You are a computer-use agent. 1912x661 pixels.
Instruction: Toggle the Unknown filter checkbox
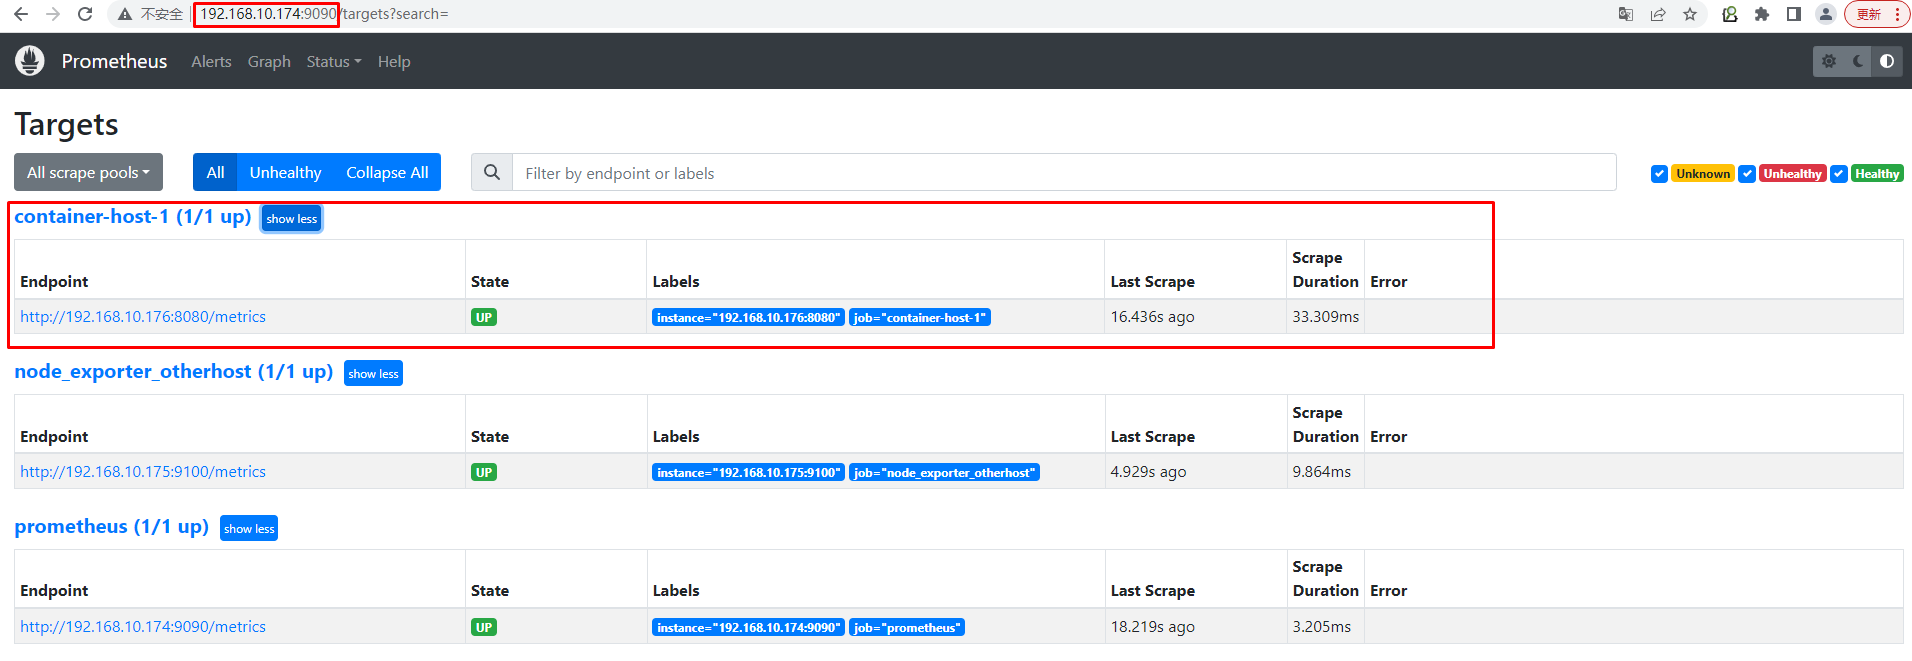[x=1659, y=173]
